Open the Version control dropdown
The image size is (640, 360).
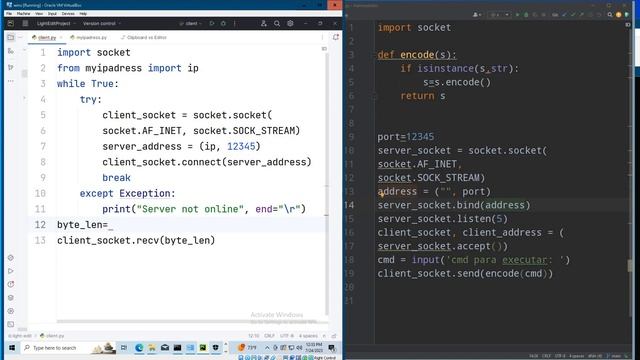(x=102, y=24)
